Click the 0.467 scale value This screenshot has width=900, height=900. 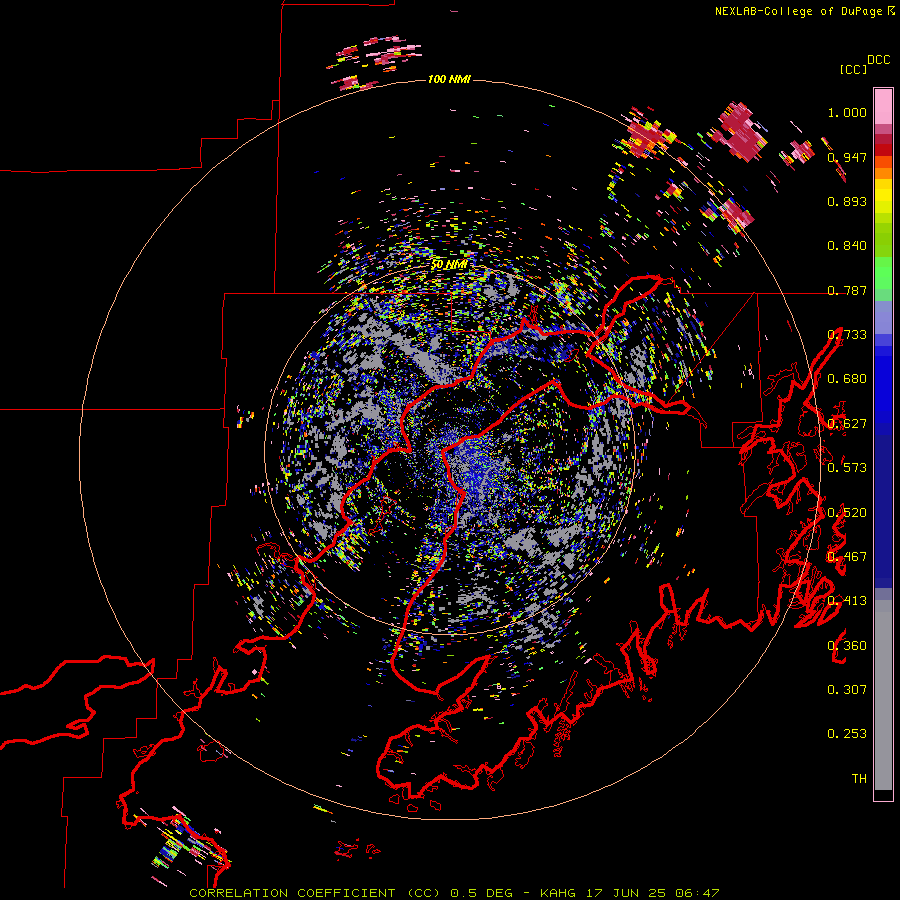pyautogui.click(x=847, y=557)
